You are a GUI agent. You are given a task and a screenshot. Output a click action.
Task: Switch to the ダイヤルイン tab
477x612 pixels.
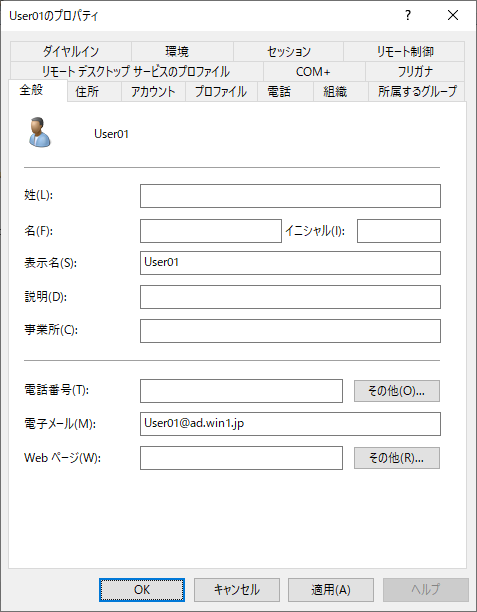click(x=71, y=52)
